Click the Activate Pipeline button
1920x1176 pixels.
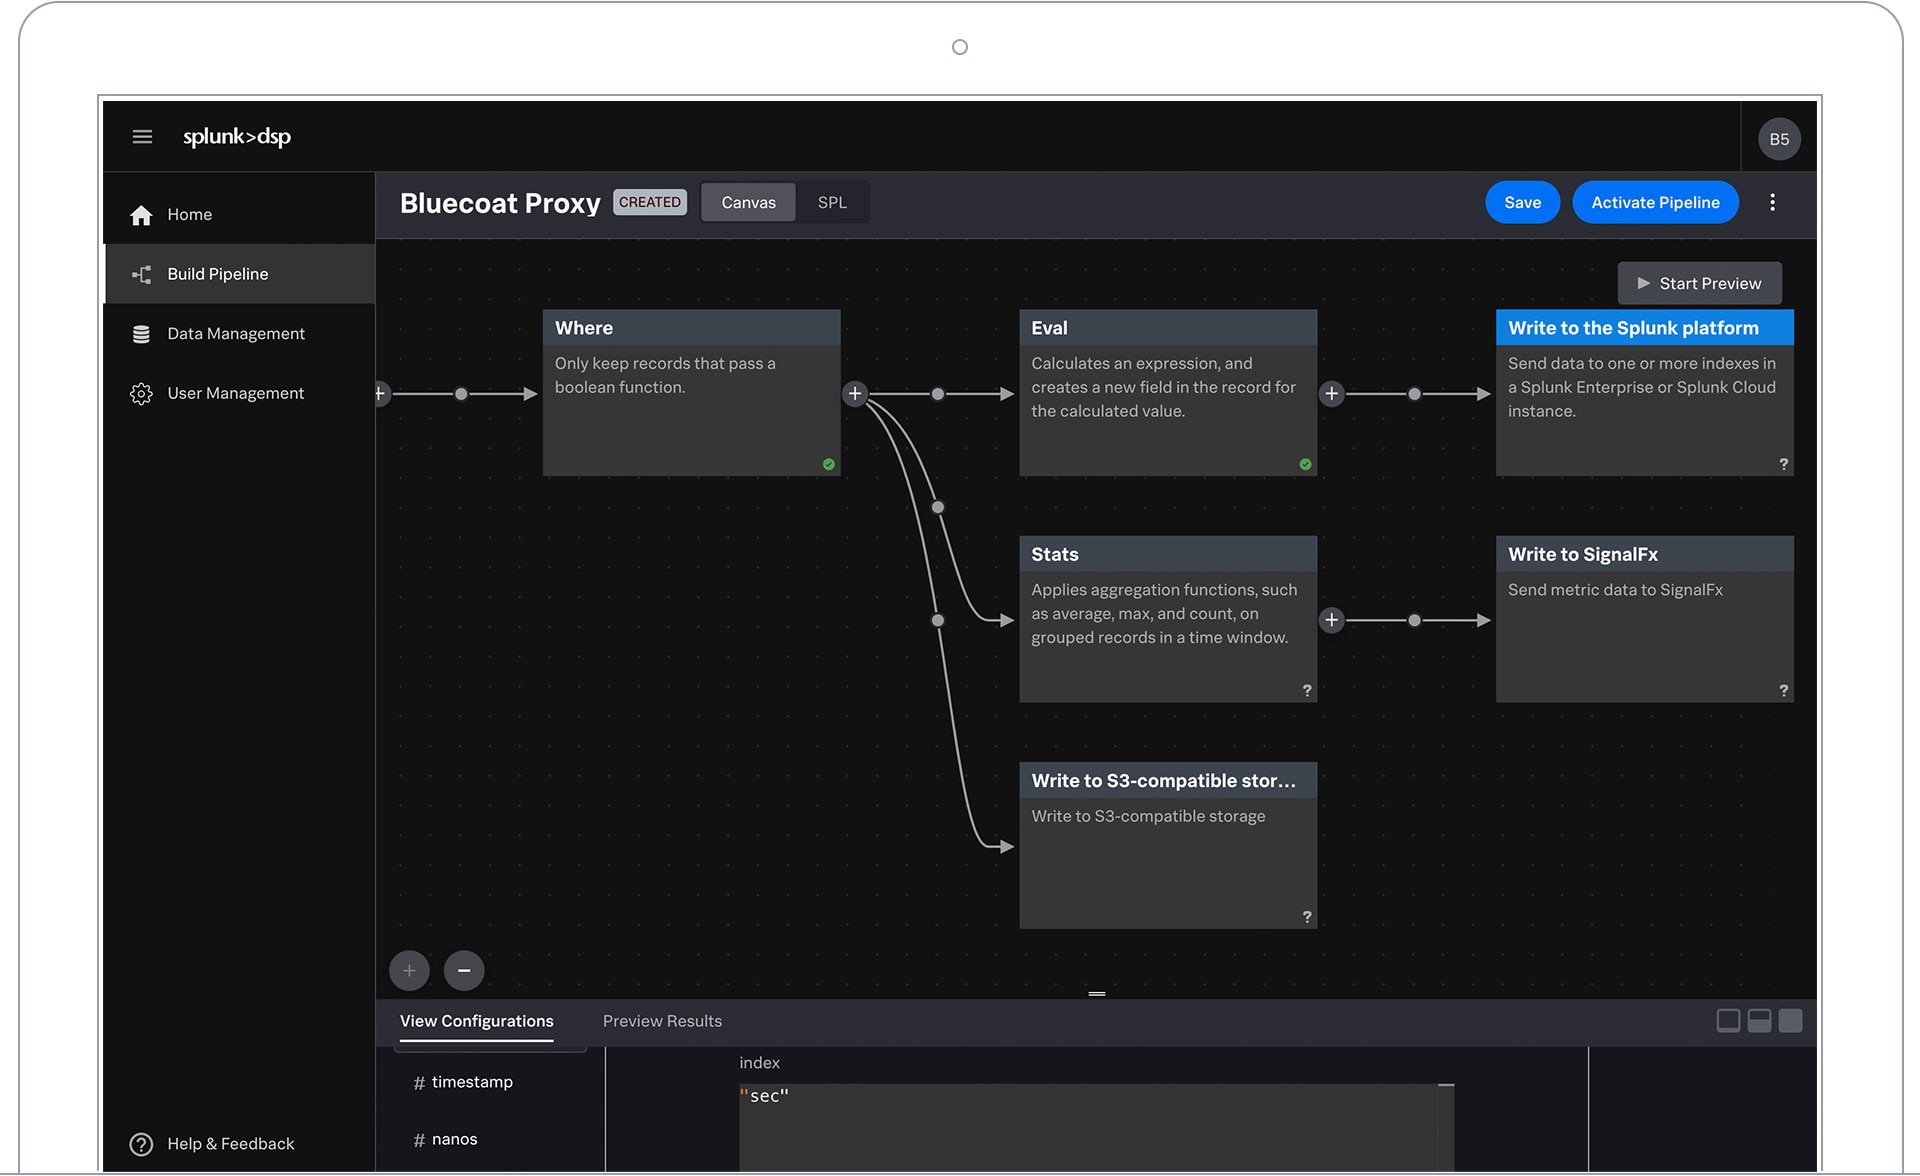[x=1655, y=203]
